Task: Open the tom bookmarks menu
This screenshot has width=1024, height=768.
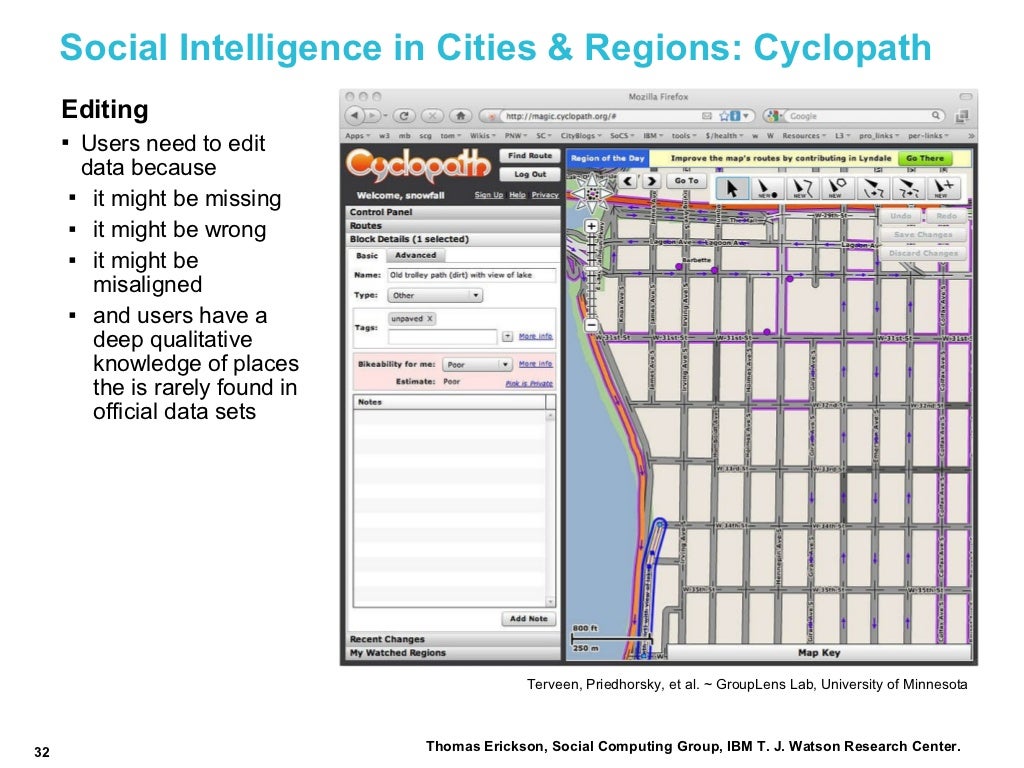Action: tap(451, 136)
